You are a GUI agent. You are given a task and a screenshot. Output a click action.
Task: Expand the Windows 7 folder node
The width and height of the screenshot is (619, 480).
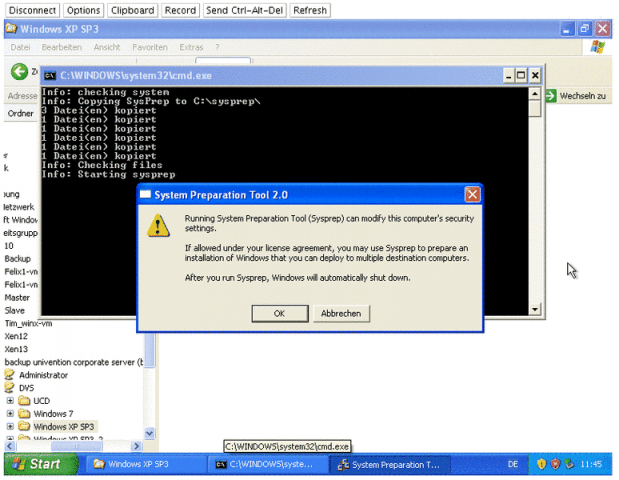10,414
